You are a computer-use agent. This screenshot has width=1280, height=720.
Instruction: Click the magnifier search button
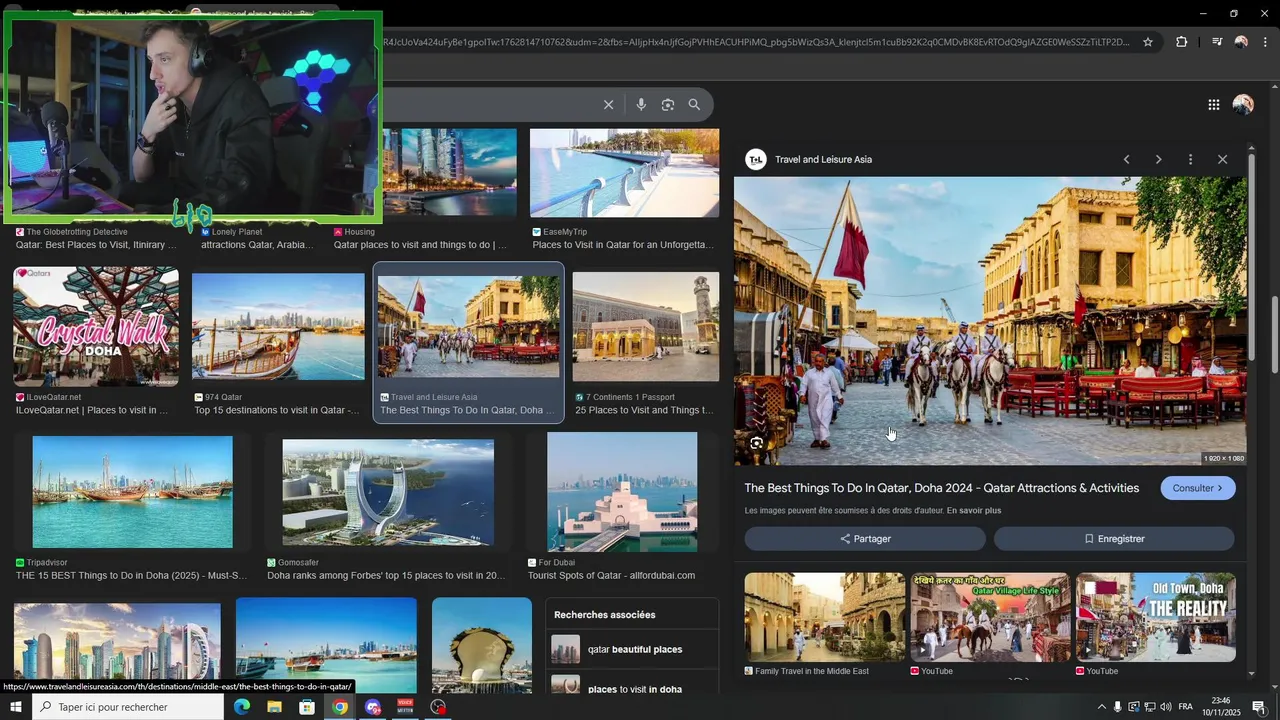694,105
